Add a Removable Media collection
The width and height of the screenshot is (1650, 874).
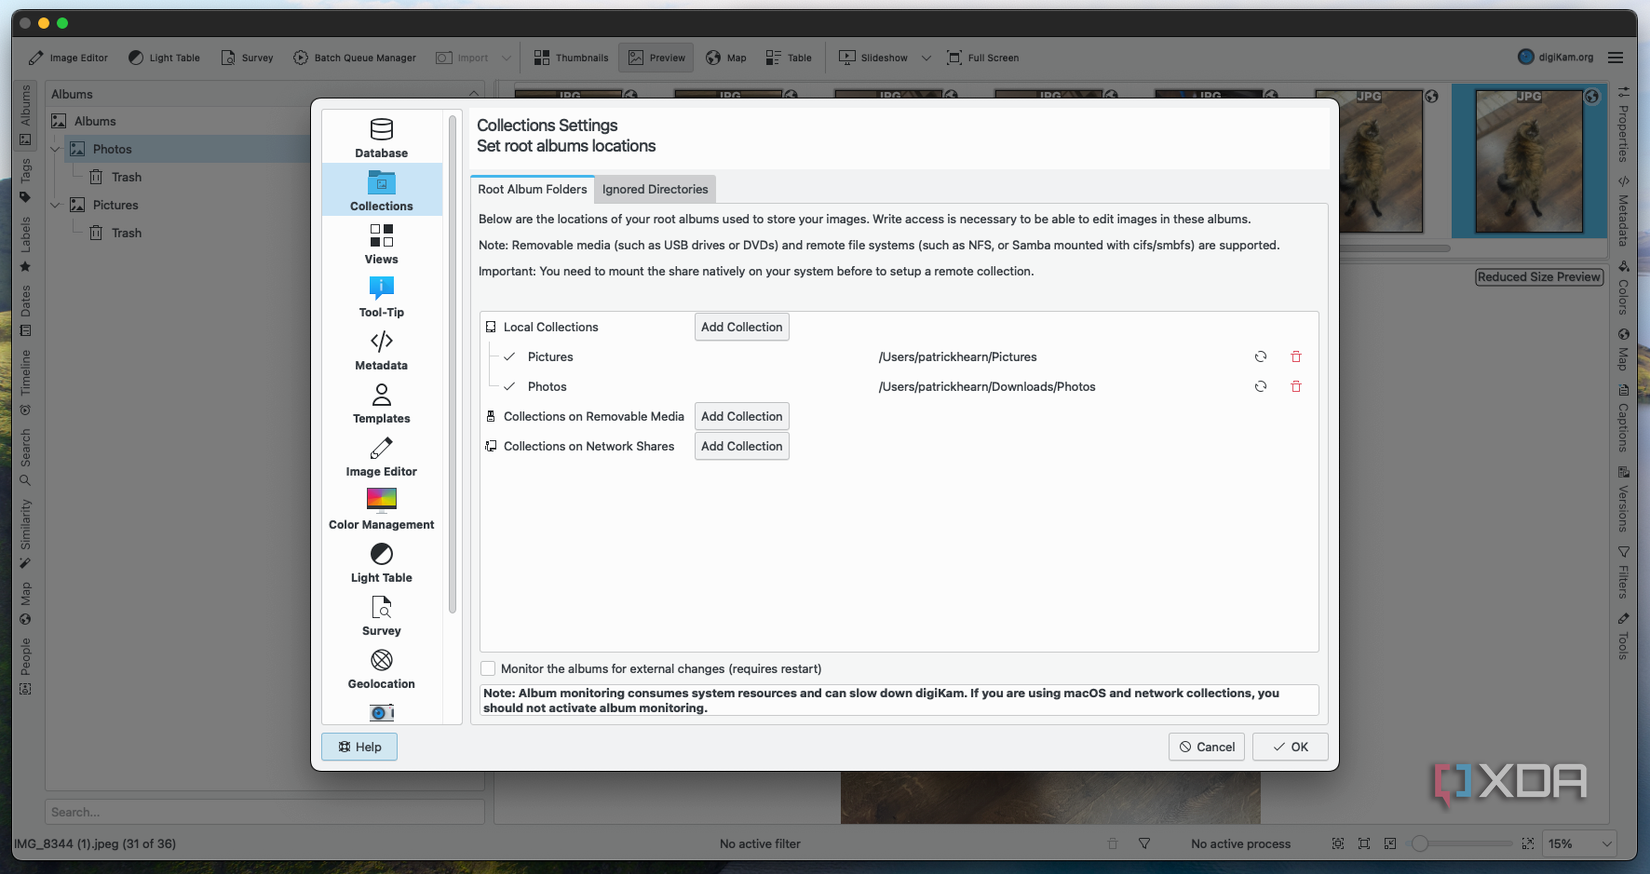pos(742,416)
